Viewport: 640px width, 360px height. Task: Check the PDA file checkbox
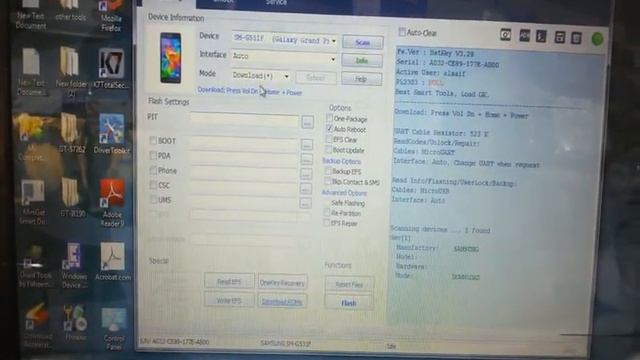[x=153, y=156]
